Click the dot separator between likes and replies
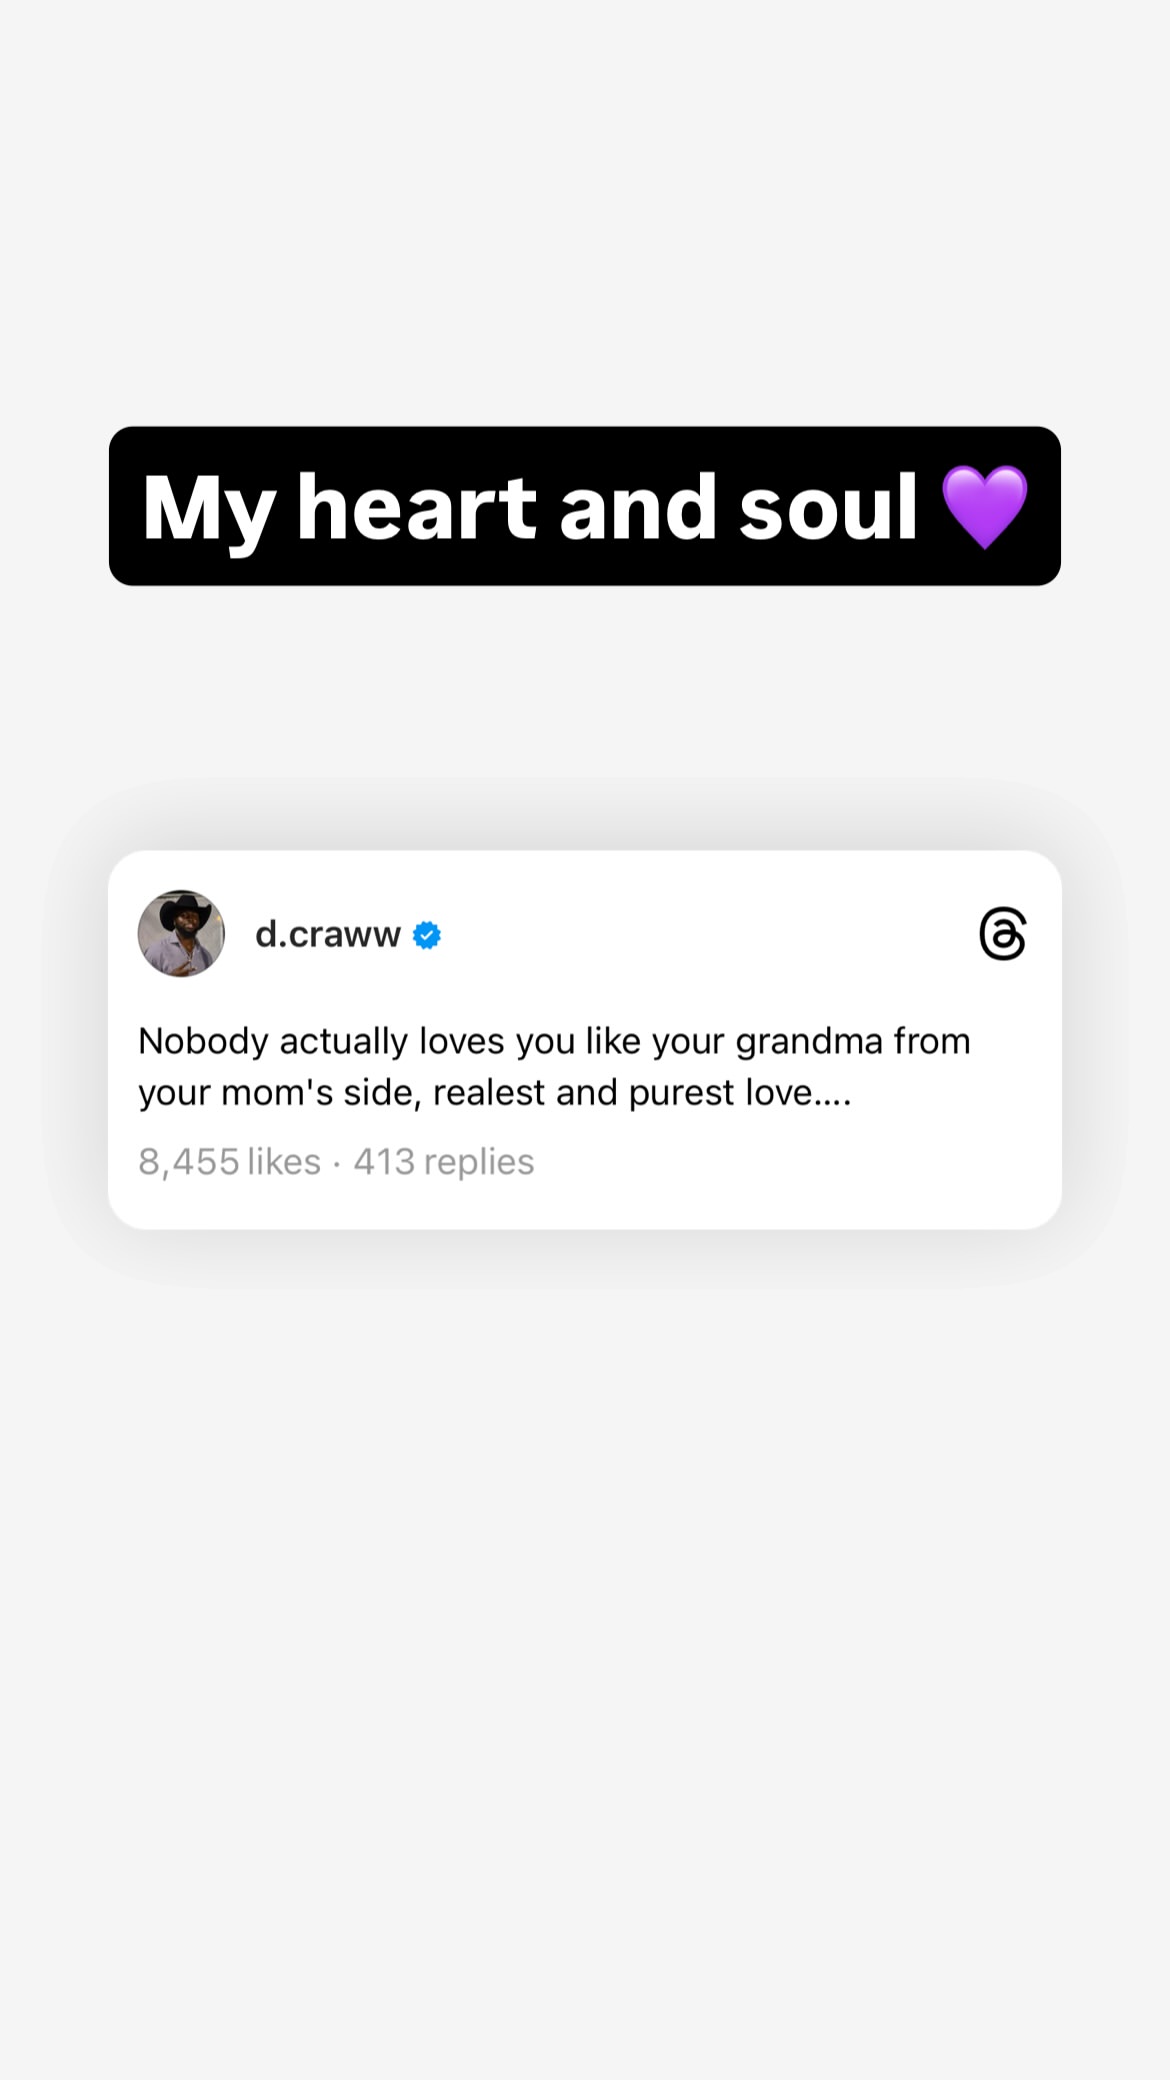 (337, 1164)
